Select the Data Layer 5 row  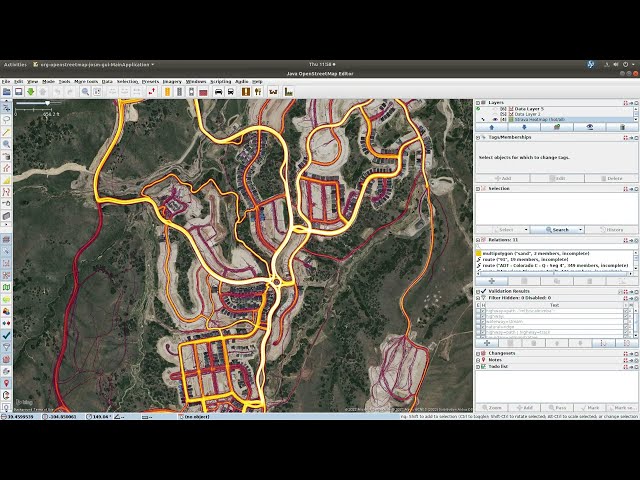[555, 109]
